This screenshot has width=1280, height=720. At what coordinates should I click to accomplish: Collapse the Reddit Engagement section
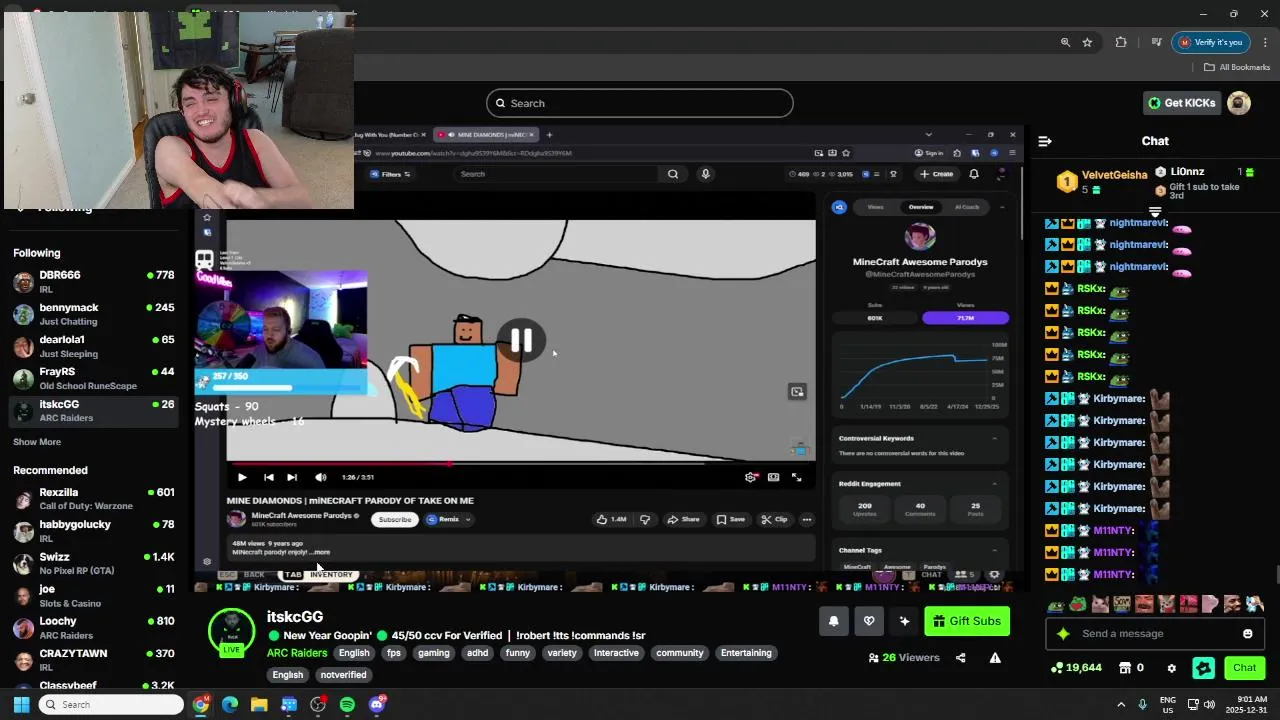[x=994, y=484]
